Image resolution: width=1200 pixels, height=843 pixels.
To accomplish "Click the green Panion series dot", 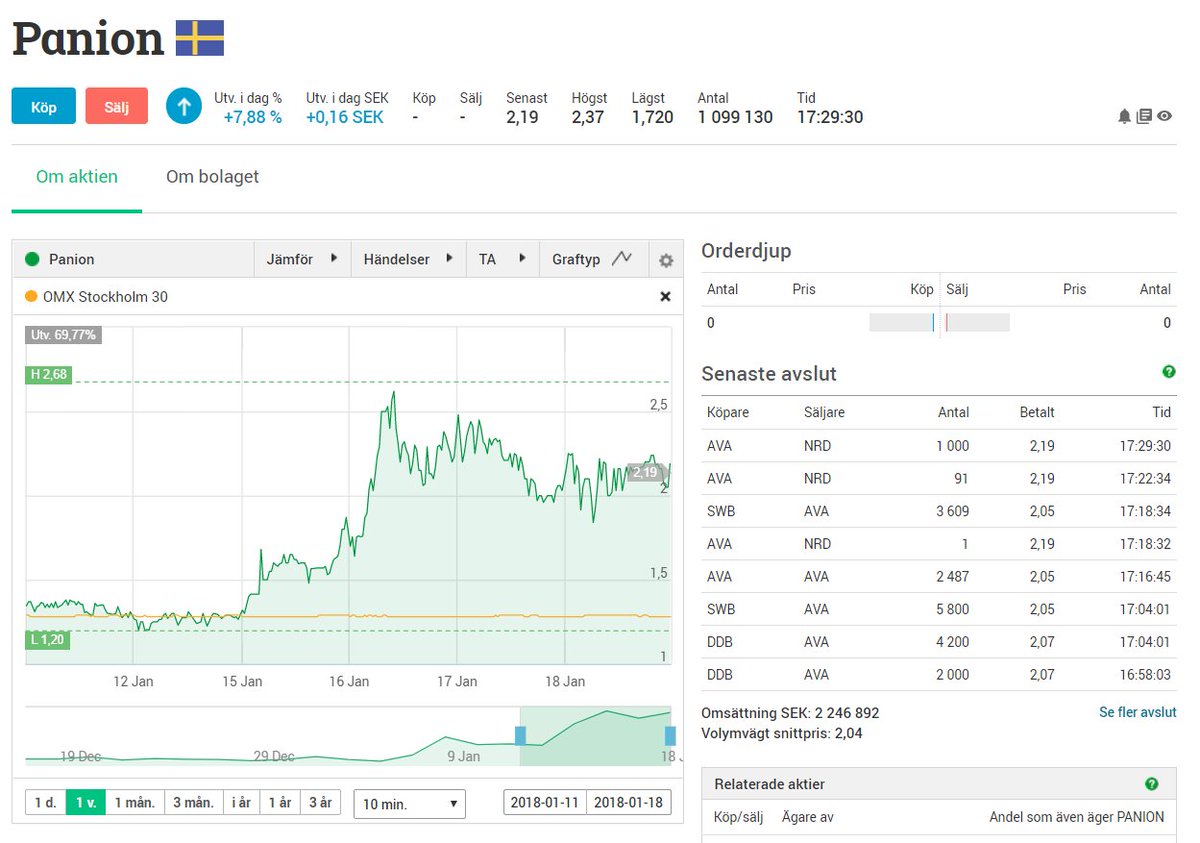I will click(32, 259).
